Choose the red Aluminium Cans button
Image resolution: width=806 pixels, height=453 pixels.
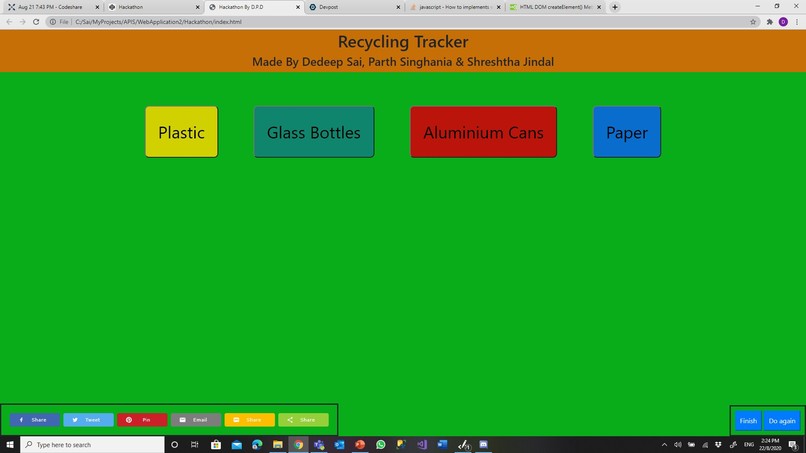(x=483, y=132)
